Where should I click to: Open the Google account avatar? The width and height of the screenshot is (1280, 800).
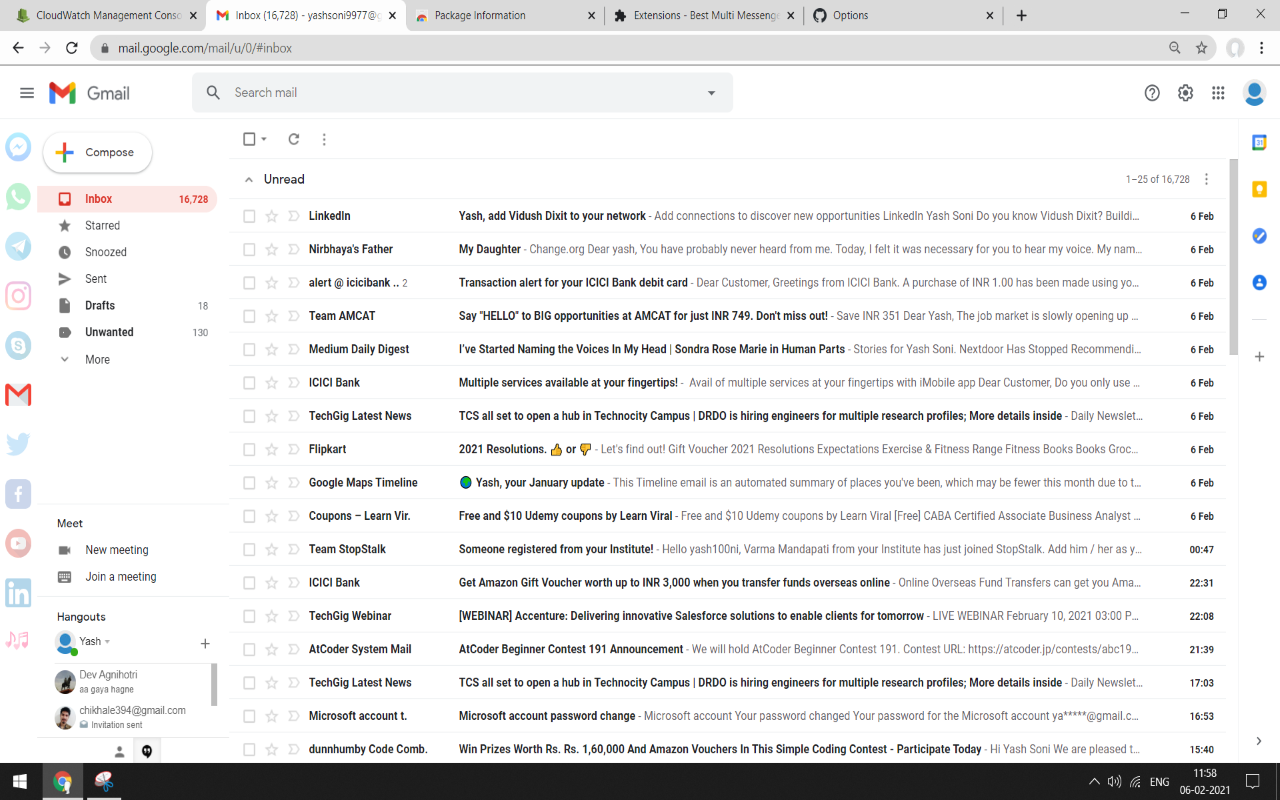pyautogui.click(x=1254, y=93)
